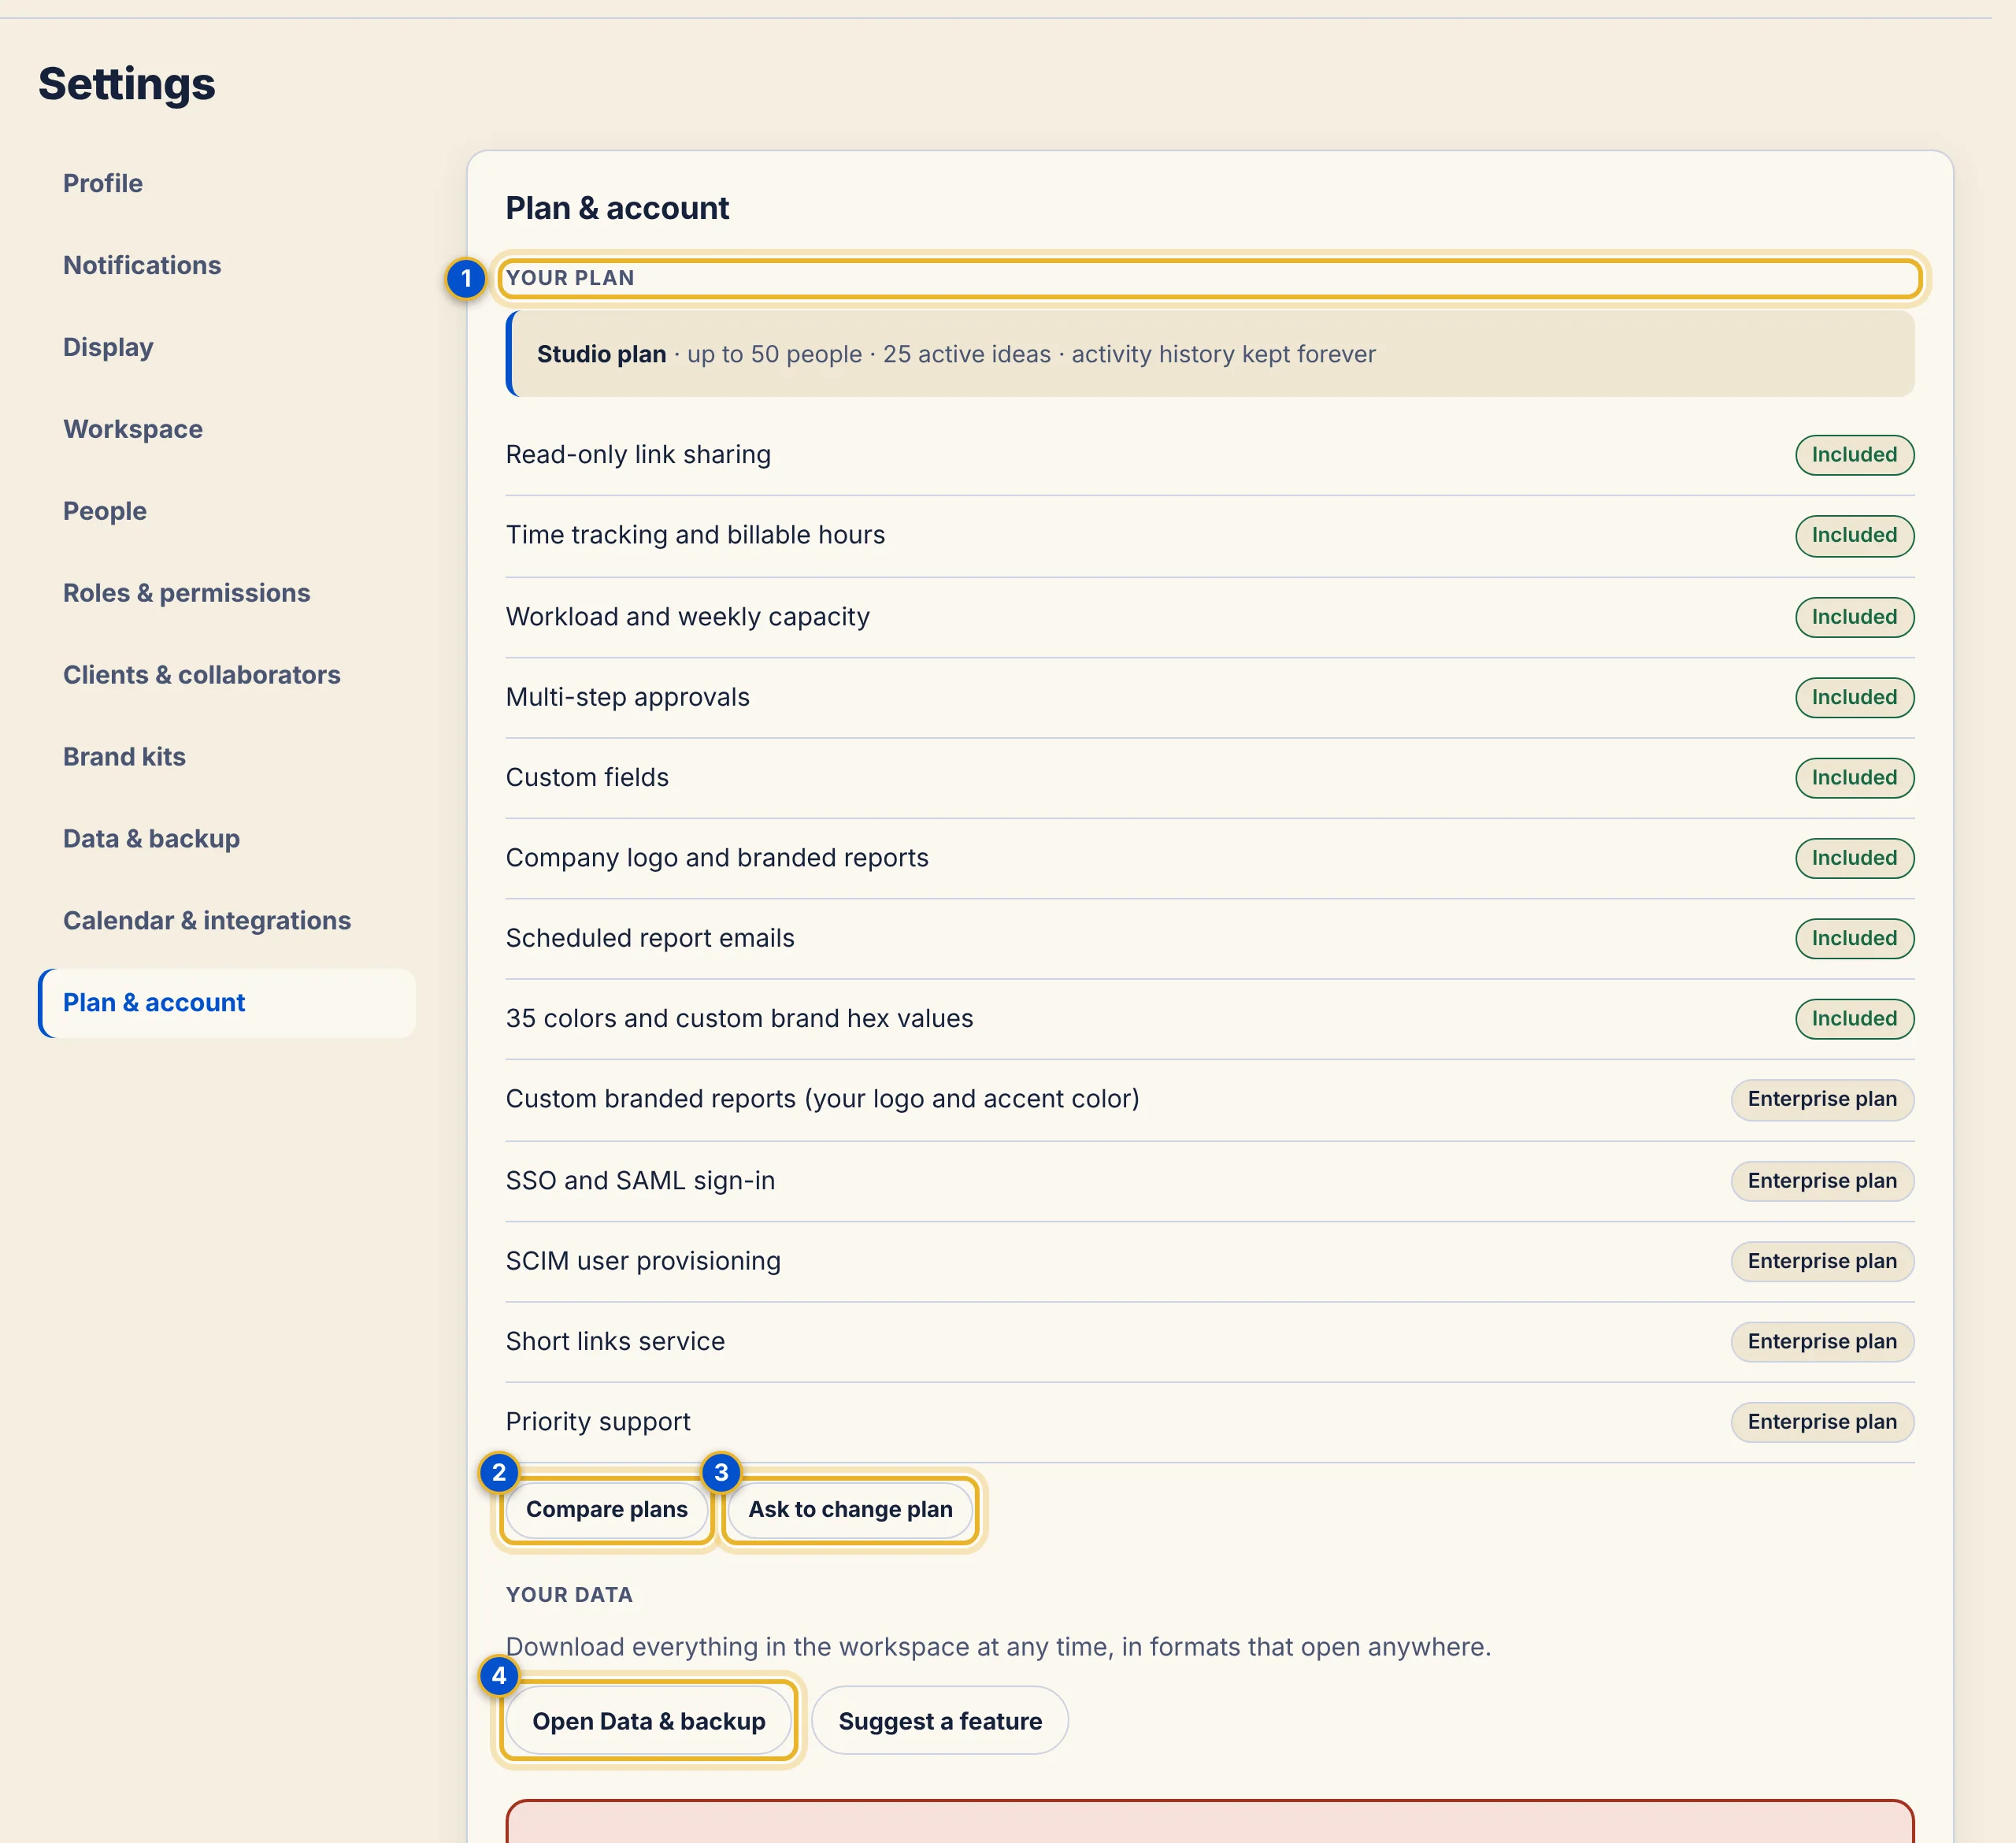This screenshot has height=1843, width=2016.
Task: Open Display settings
Action: pyautogui.click(x=108, y=347)
